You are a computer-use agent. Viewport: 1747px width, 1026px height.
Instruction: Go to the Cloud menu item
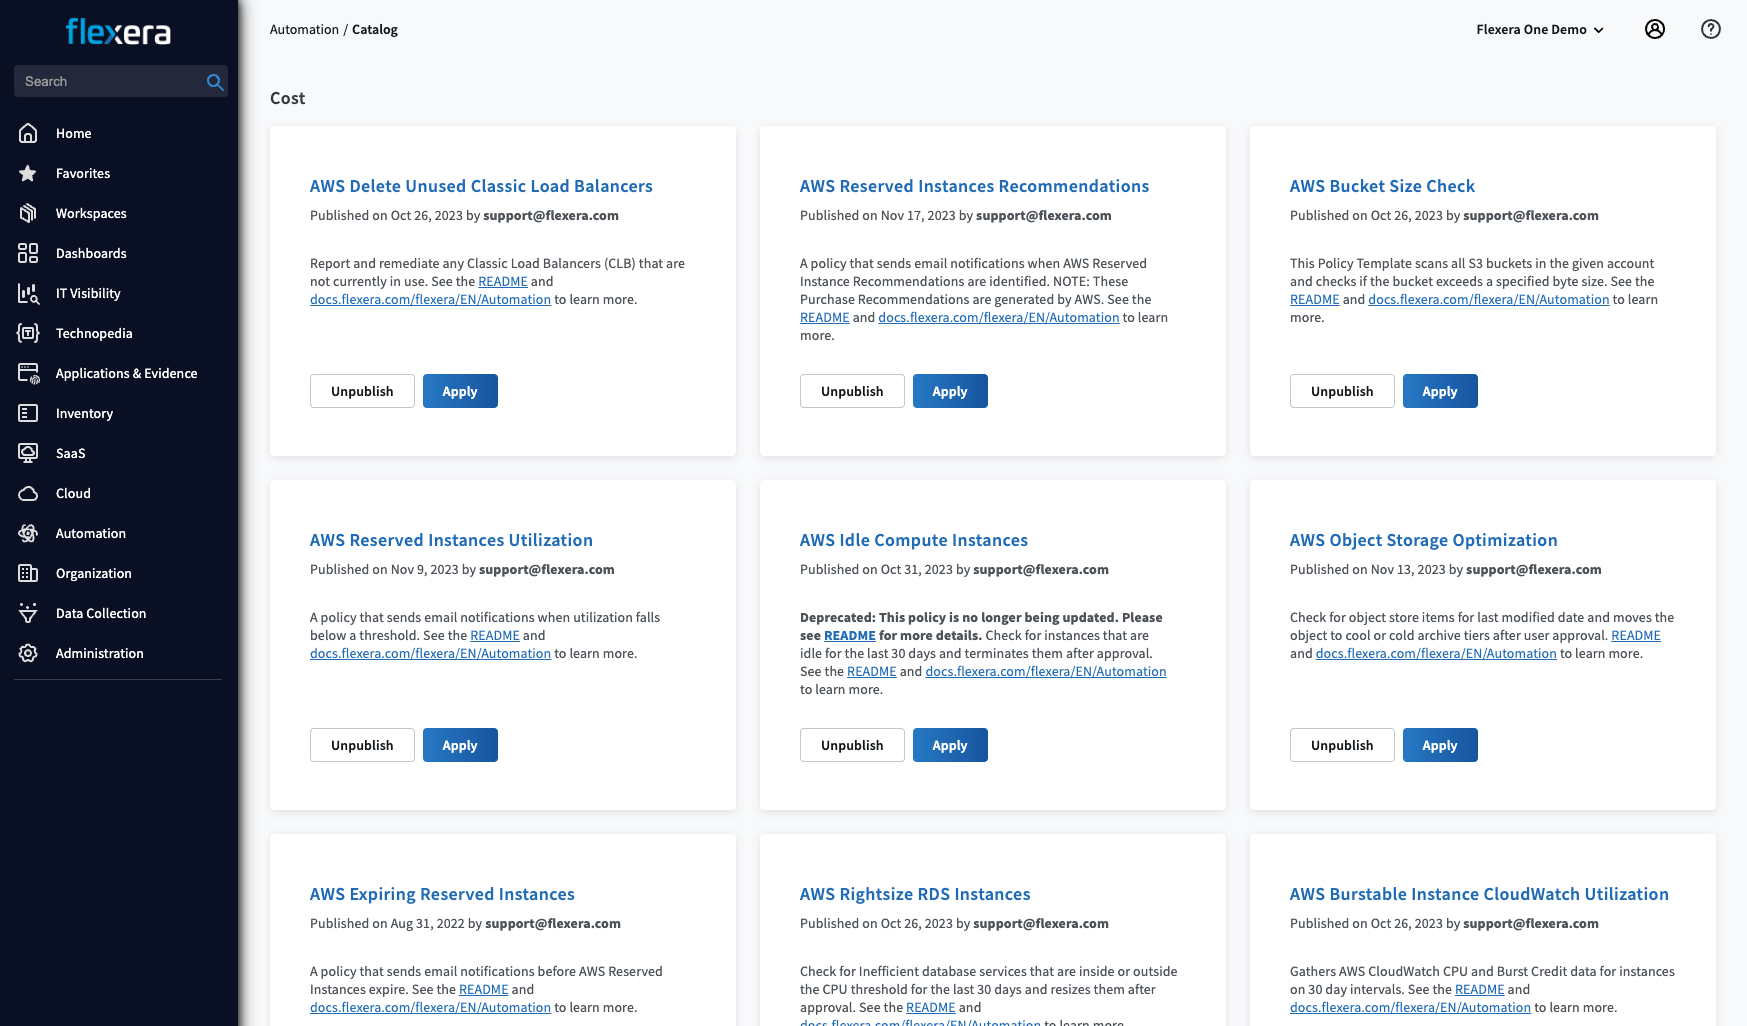73,493
